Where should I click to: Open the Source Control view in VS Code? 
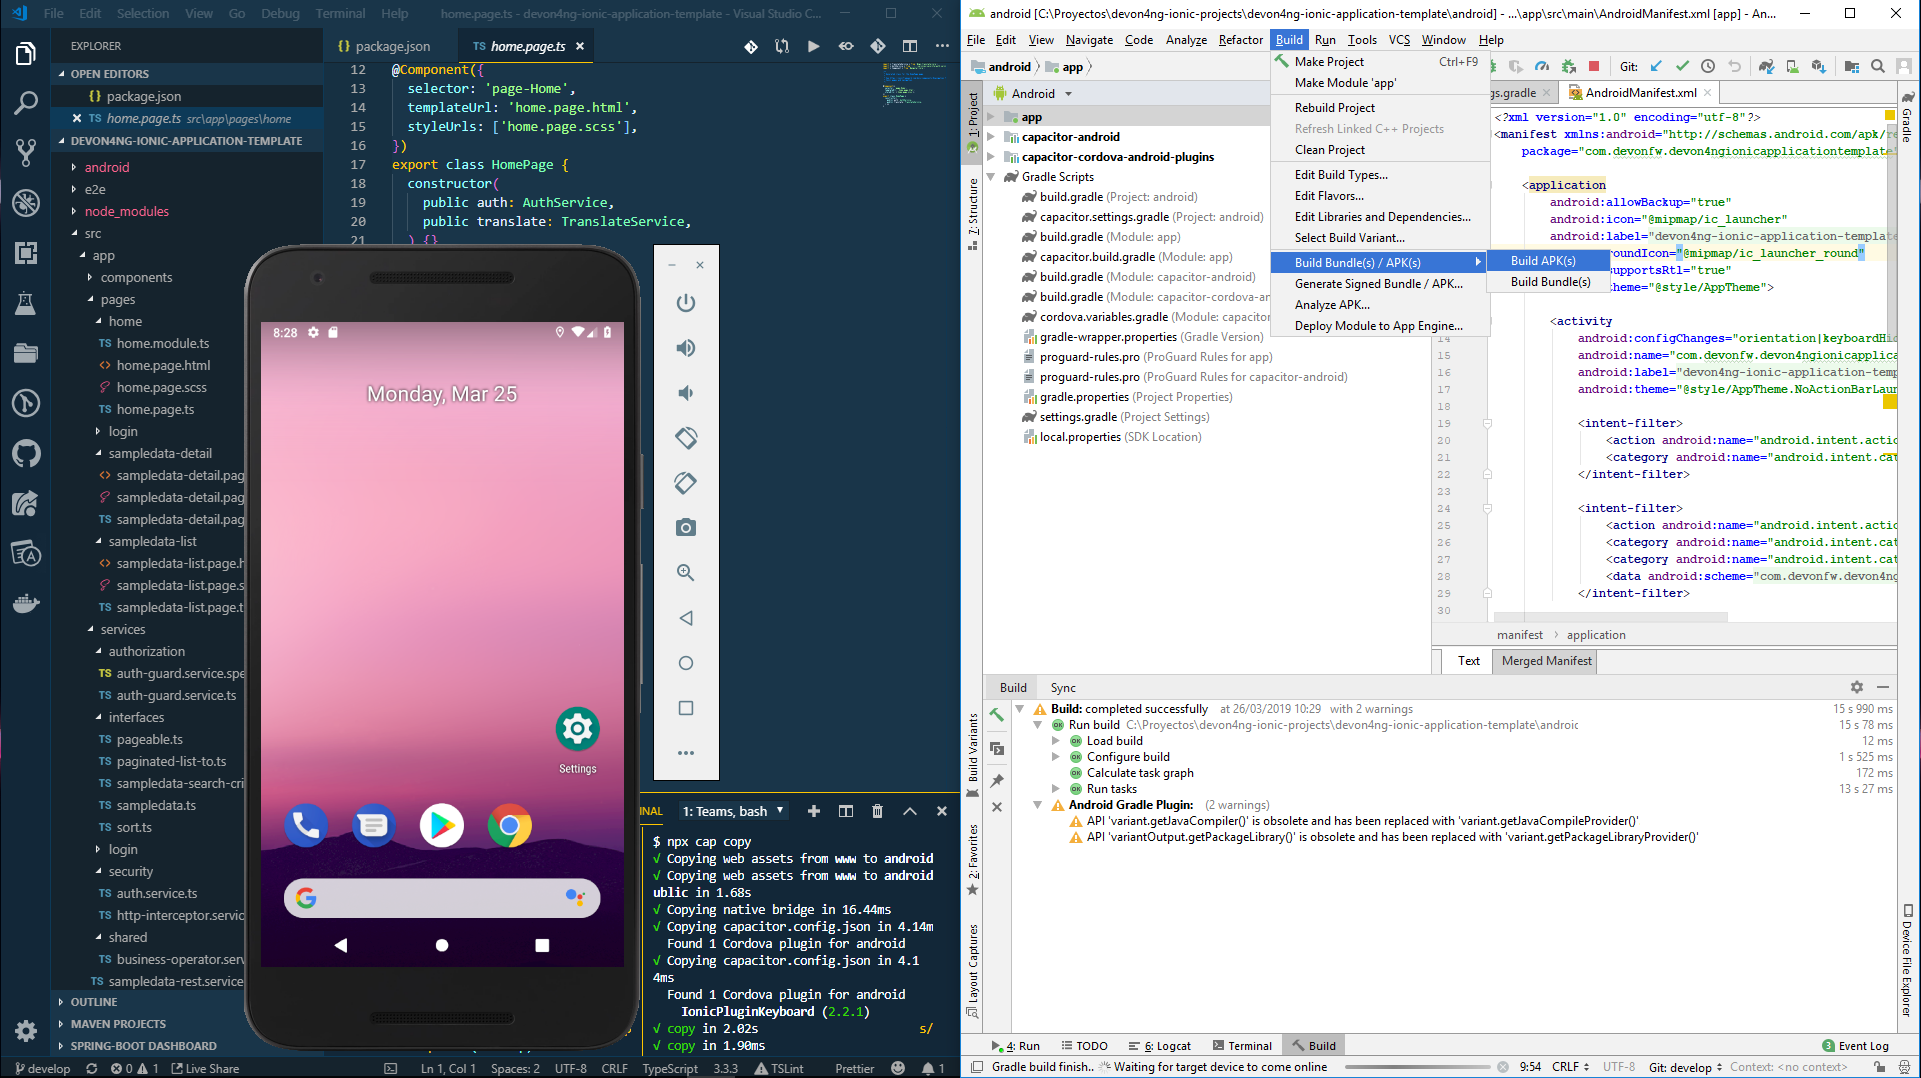[x=26, y=152]
